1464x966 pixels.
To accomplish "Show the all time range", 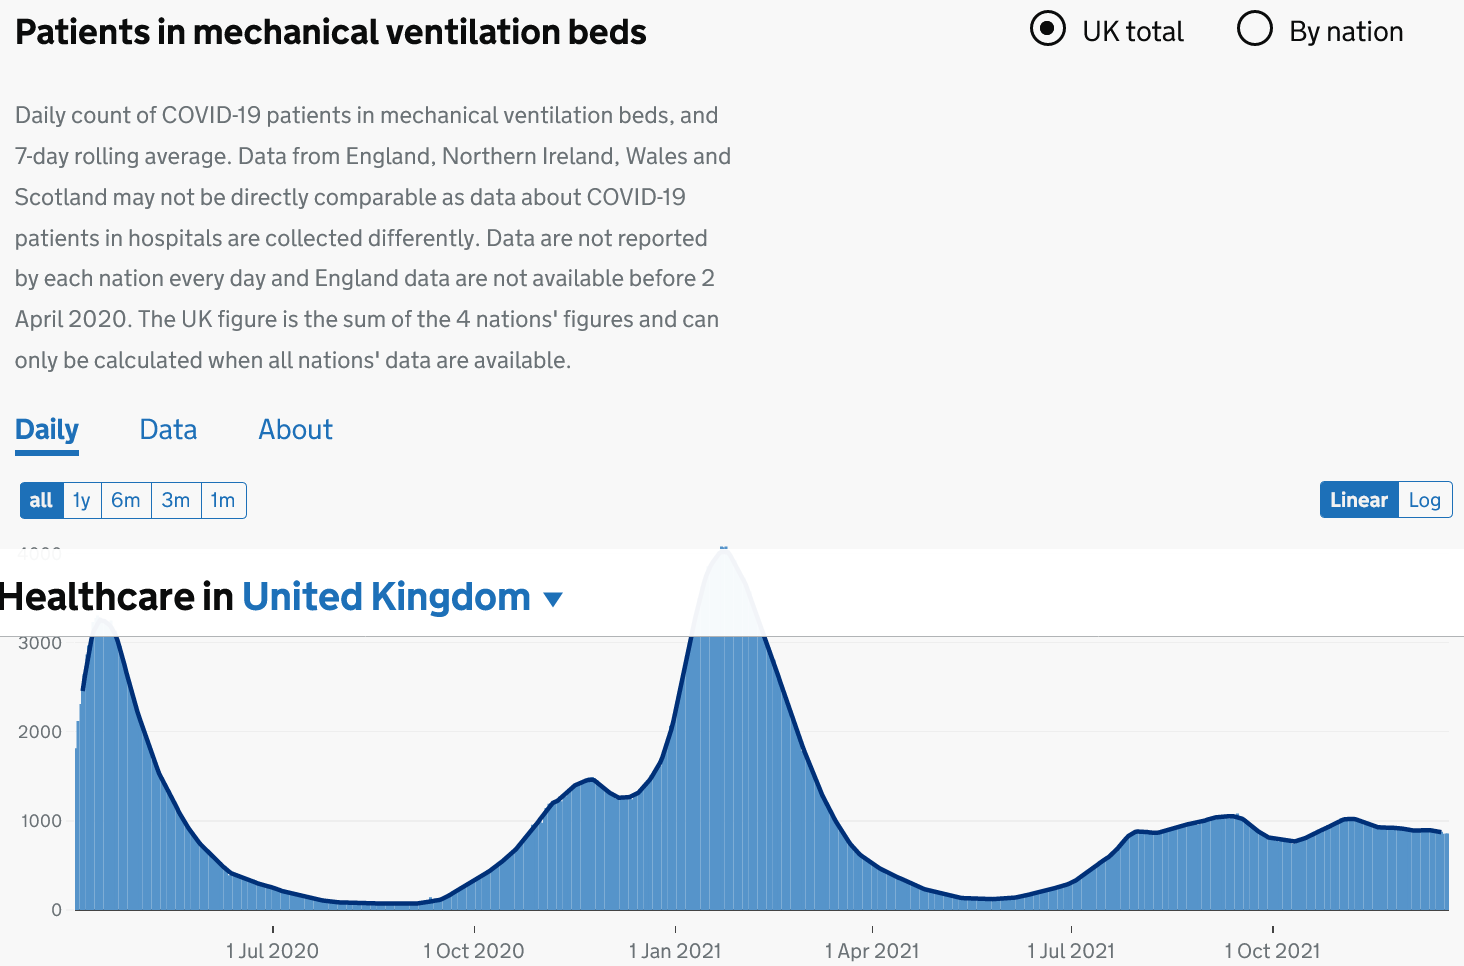I will click(41, 500).
